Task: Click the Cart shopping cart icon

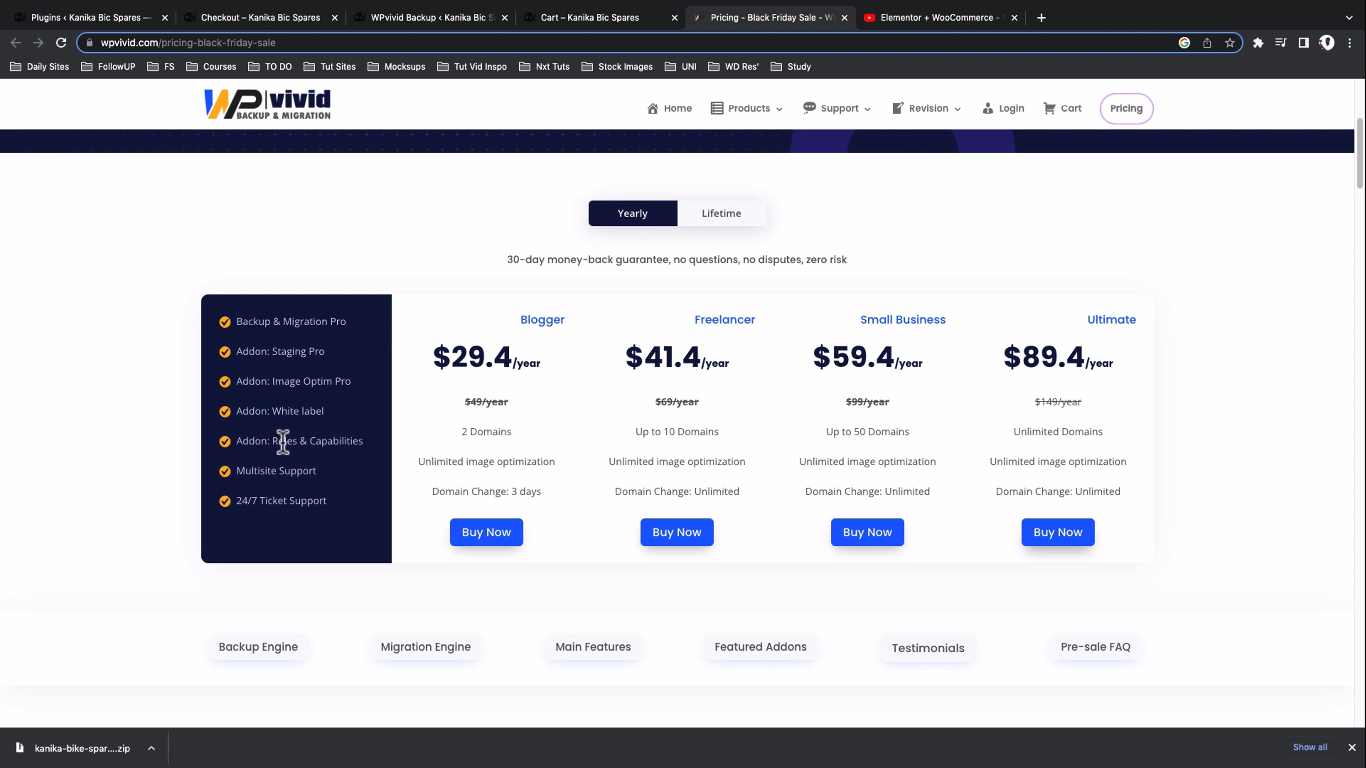Action: pos(1049,108)
